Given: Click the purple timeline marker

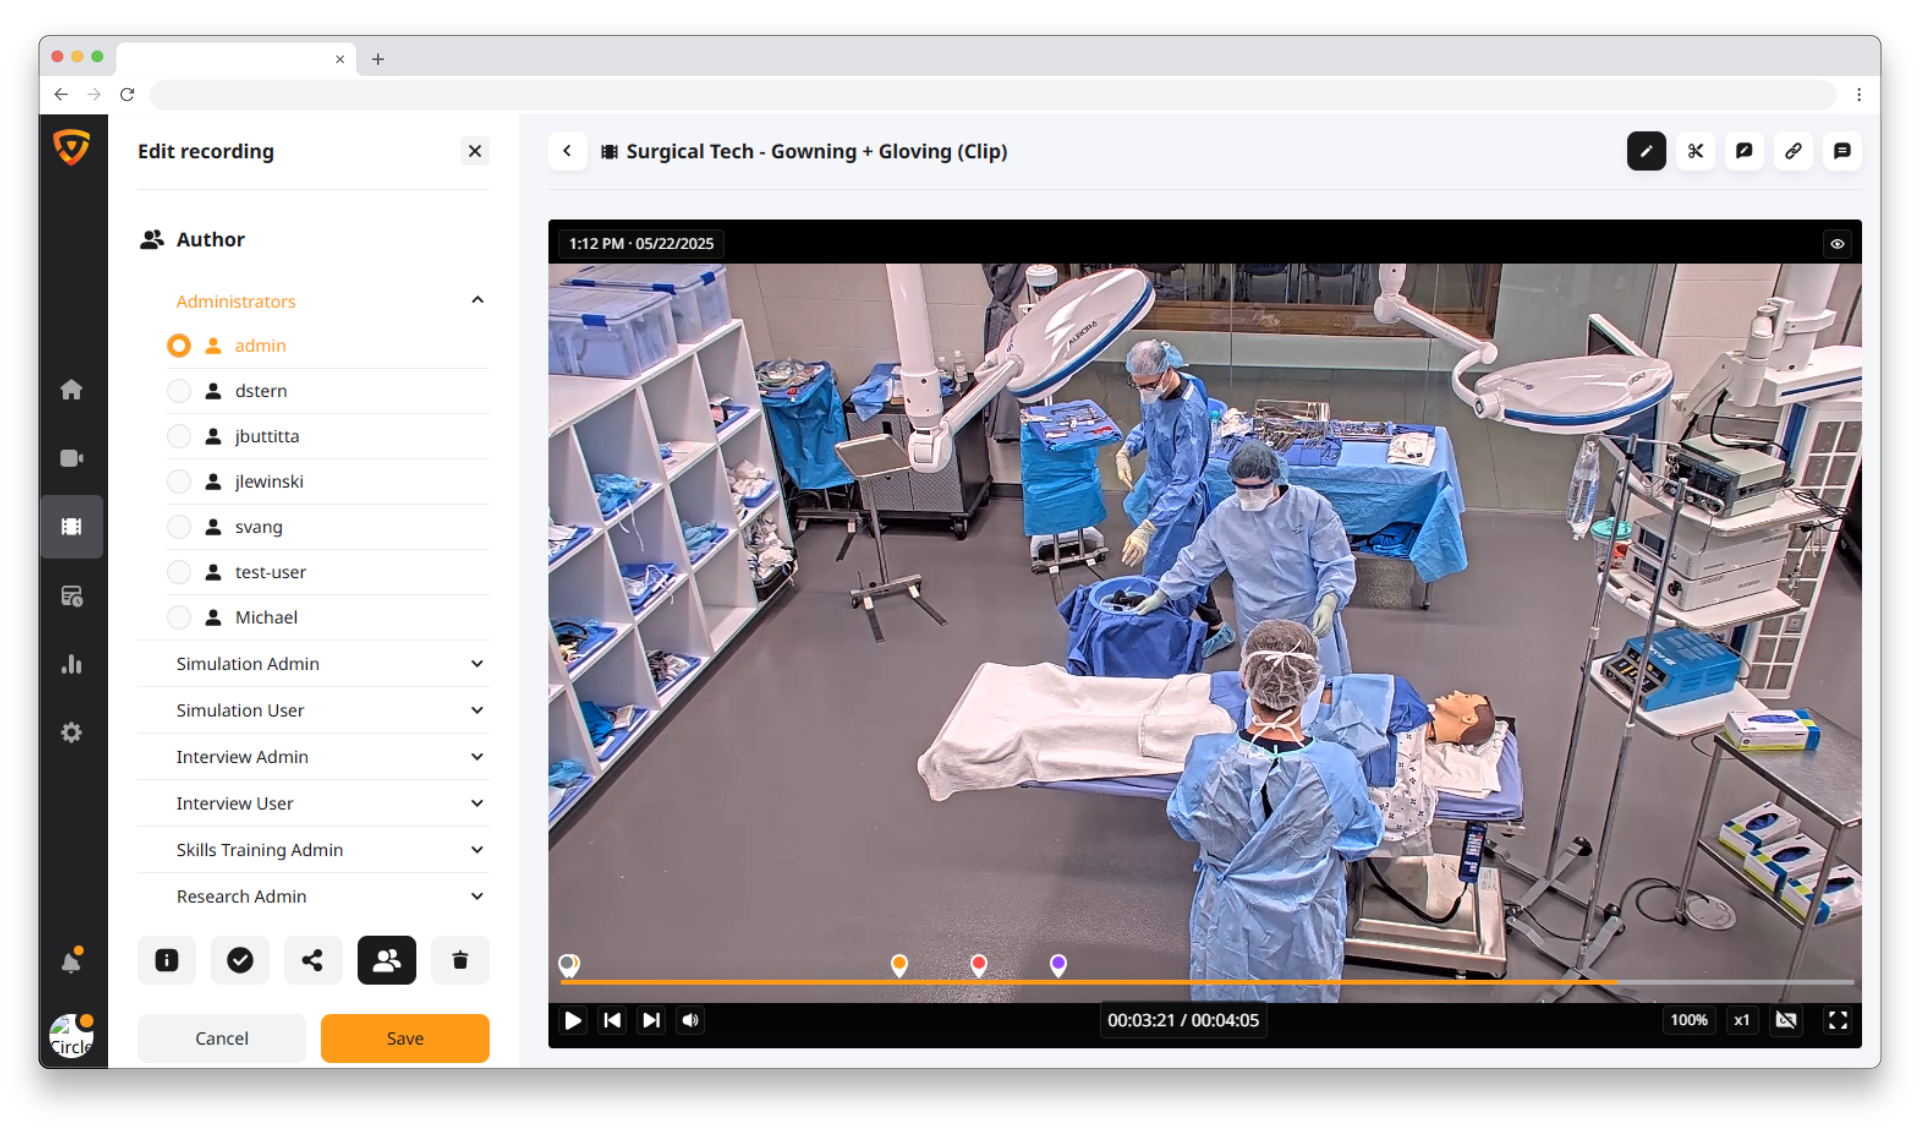Looking at the screenshot, I should [x=1058, y=964].
